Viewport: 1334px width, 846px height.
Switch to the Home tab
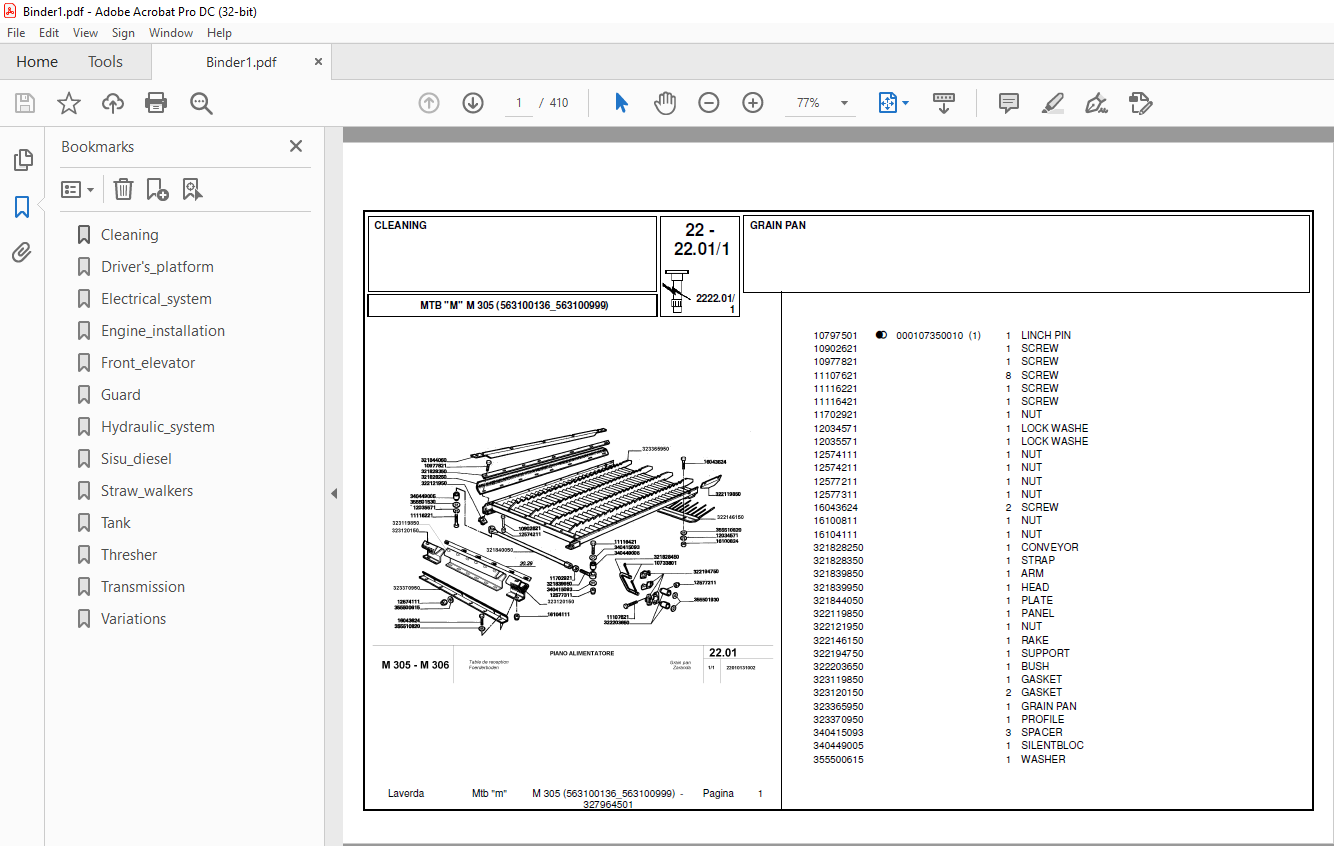click(37, 62)
